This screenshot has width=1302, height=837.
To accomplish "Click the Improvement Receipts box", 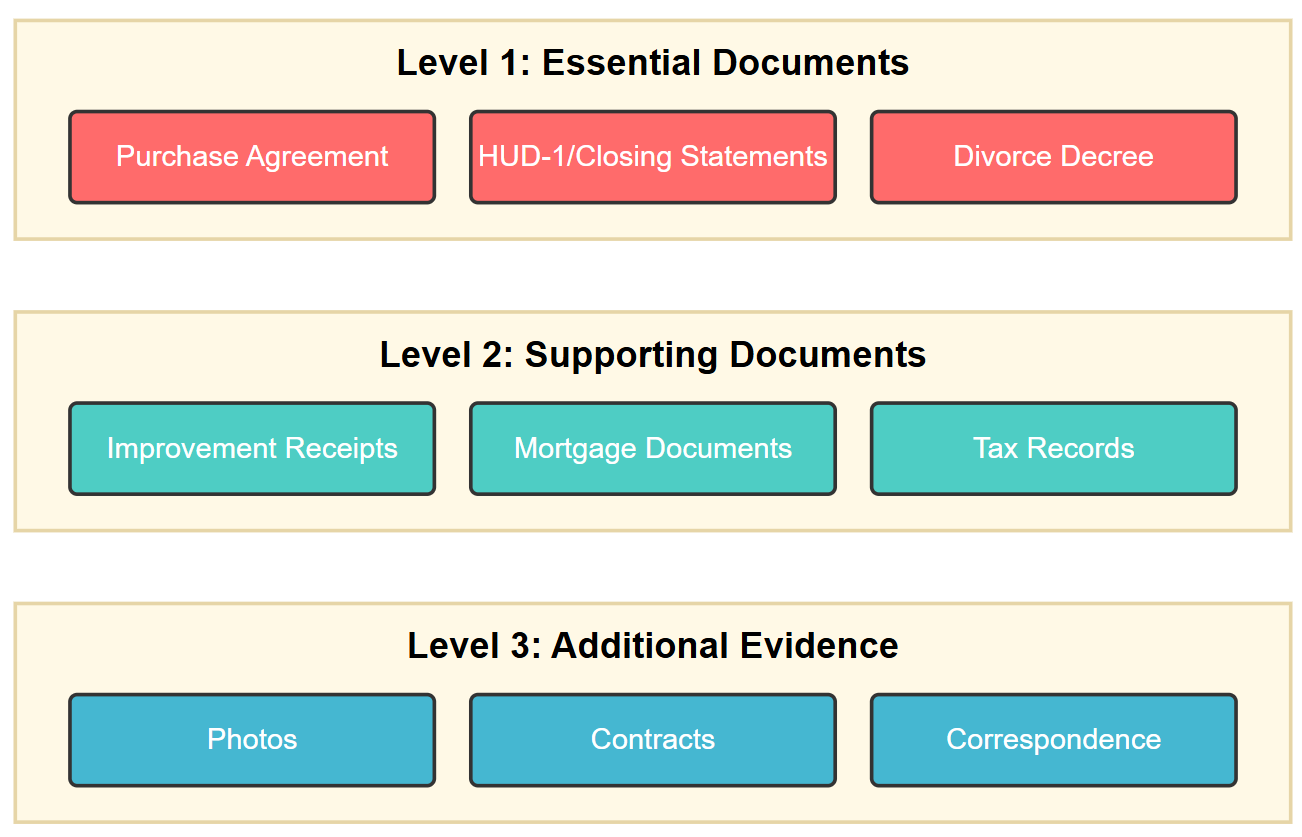I will click(x=251, y=448).
